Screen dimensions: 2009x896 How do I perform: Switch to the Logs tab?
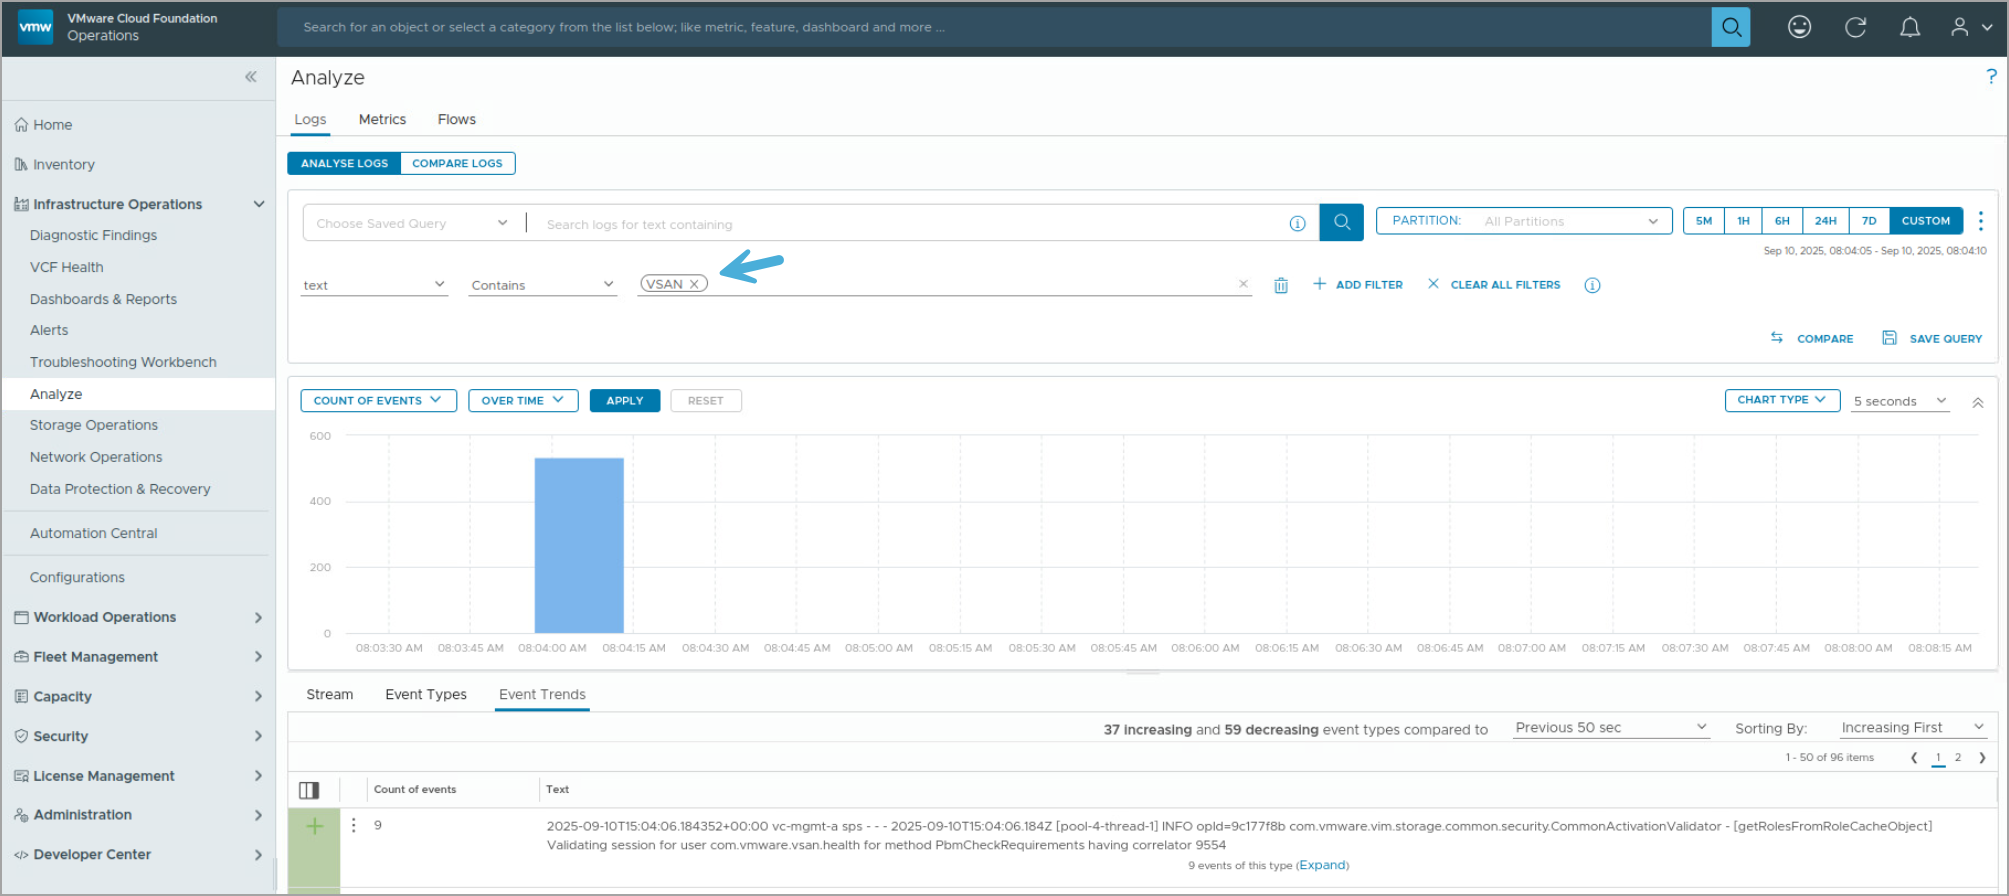(310, 119)
